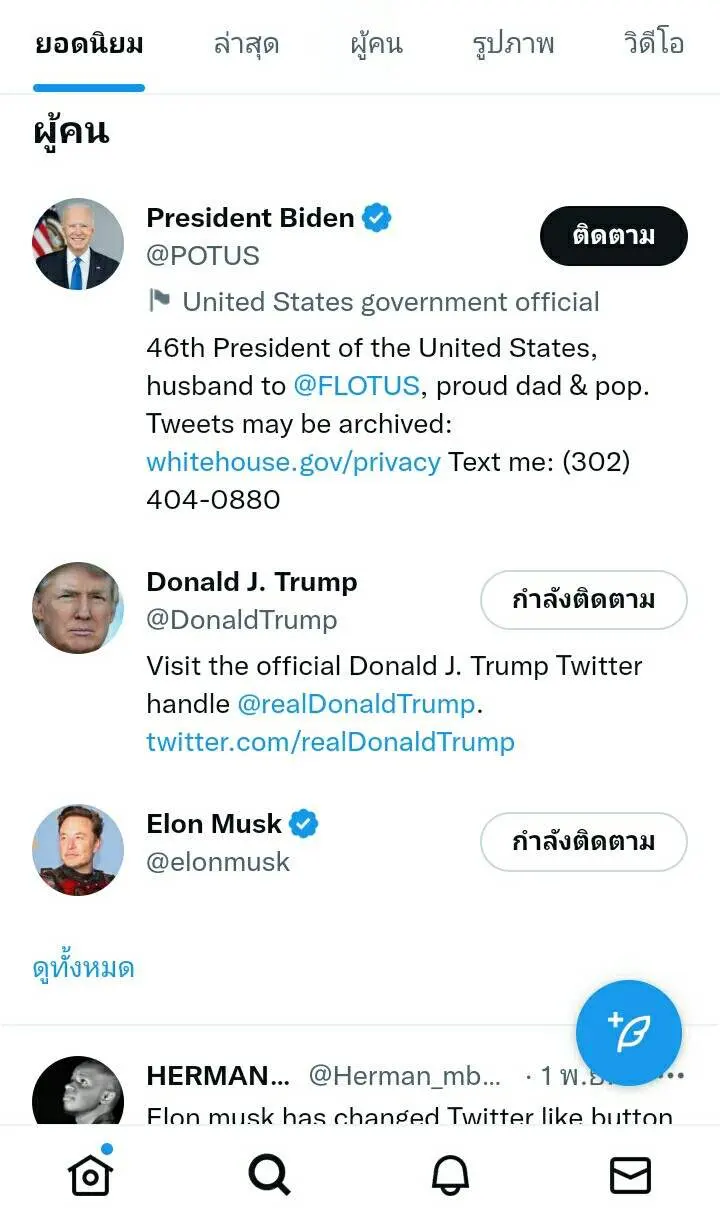Screen dimensions: 720x1224
Task: Toggle following for Elon Musk
Action: point(583,842)
